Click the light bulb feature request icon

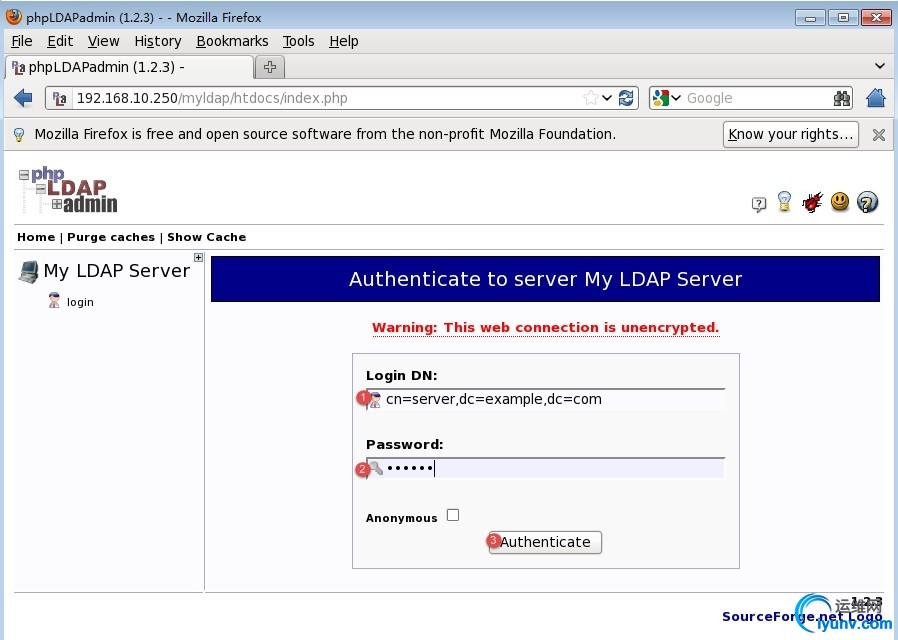[784, 202]
